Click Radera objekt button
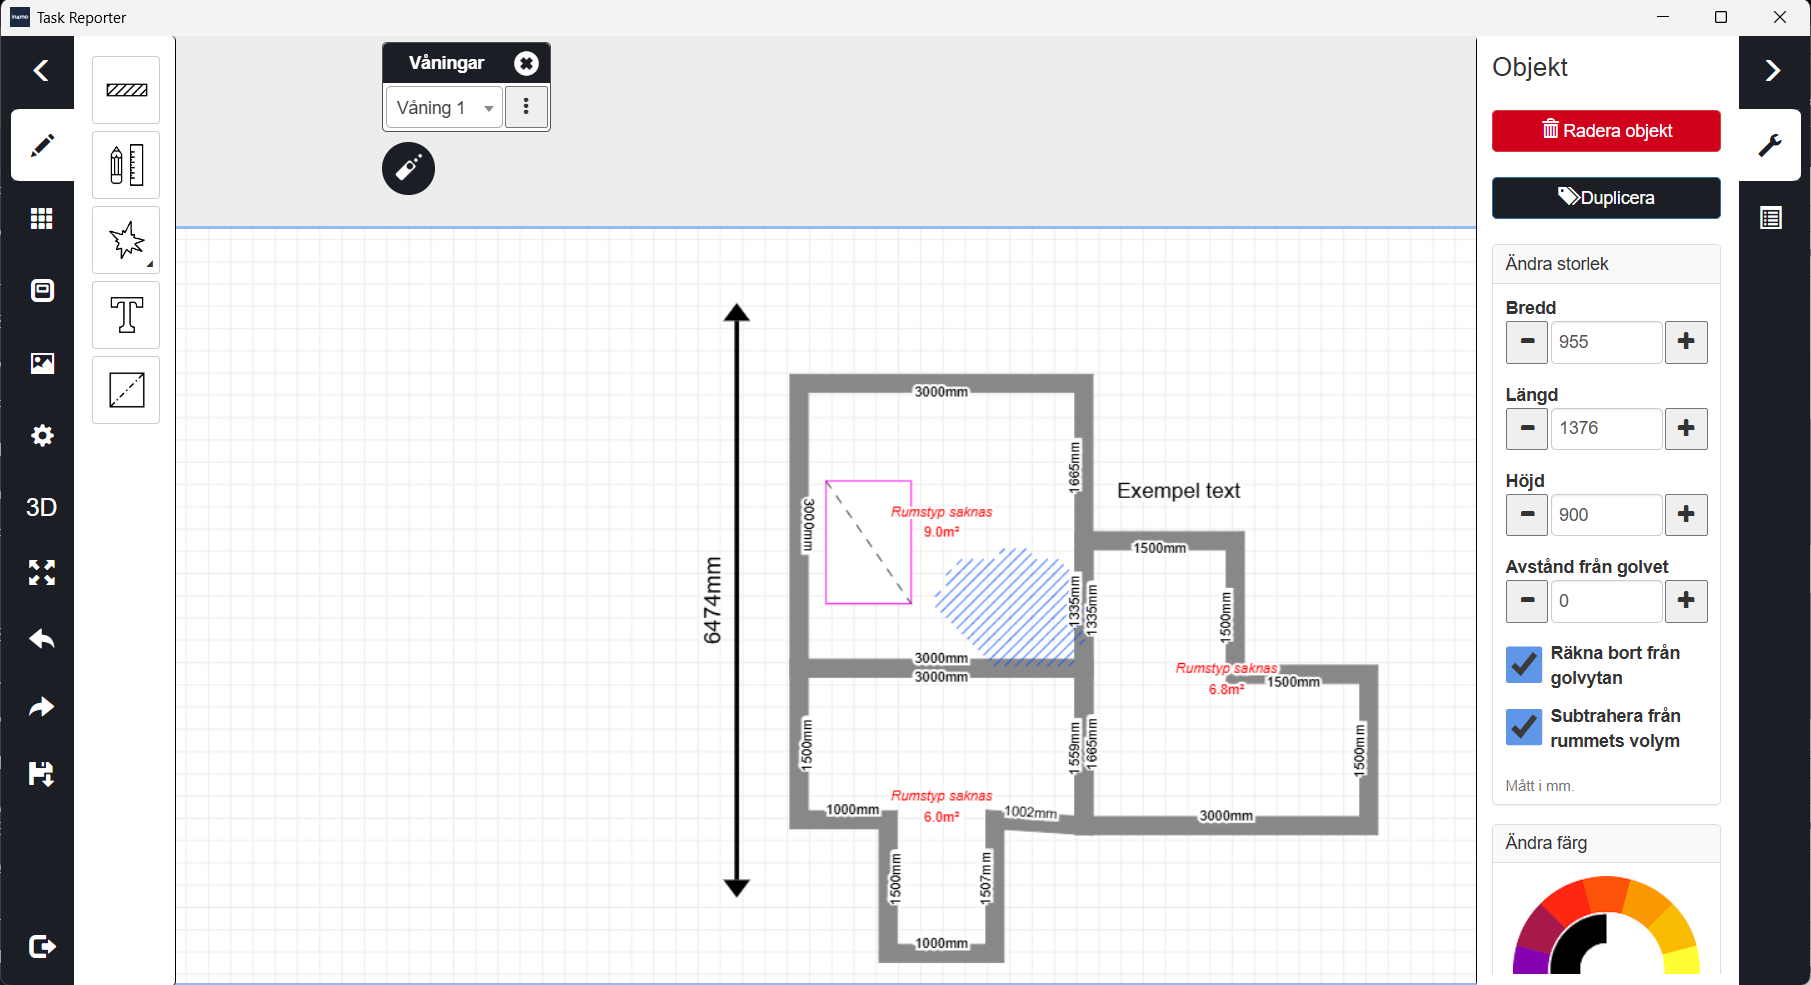The width and height of the screenshot is (1811, 985). (x=1606, y=131)
